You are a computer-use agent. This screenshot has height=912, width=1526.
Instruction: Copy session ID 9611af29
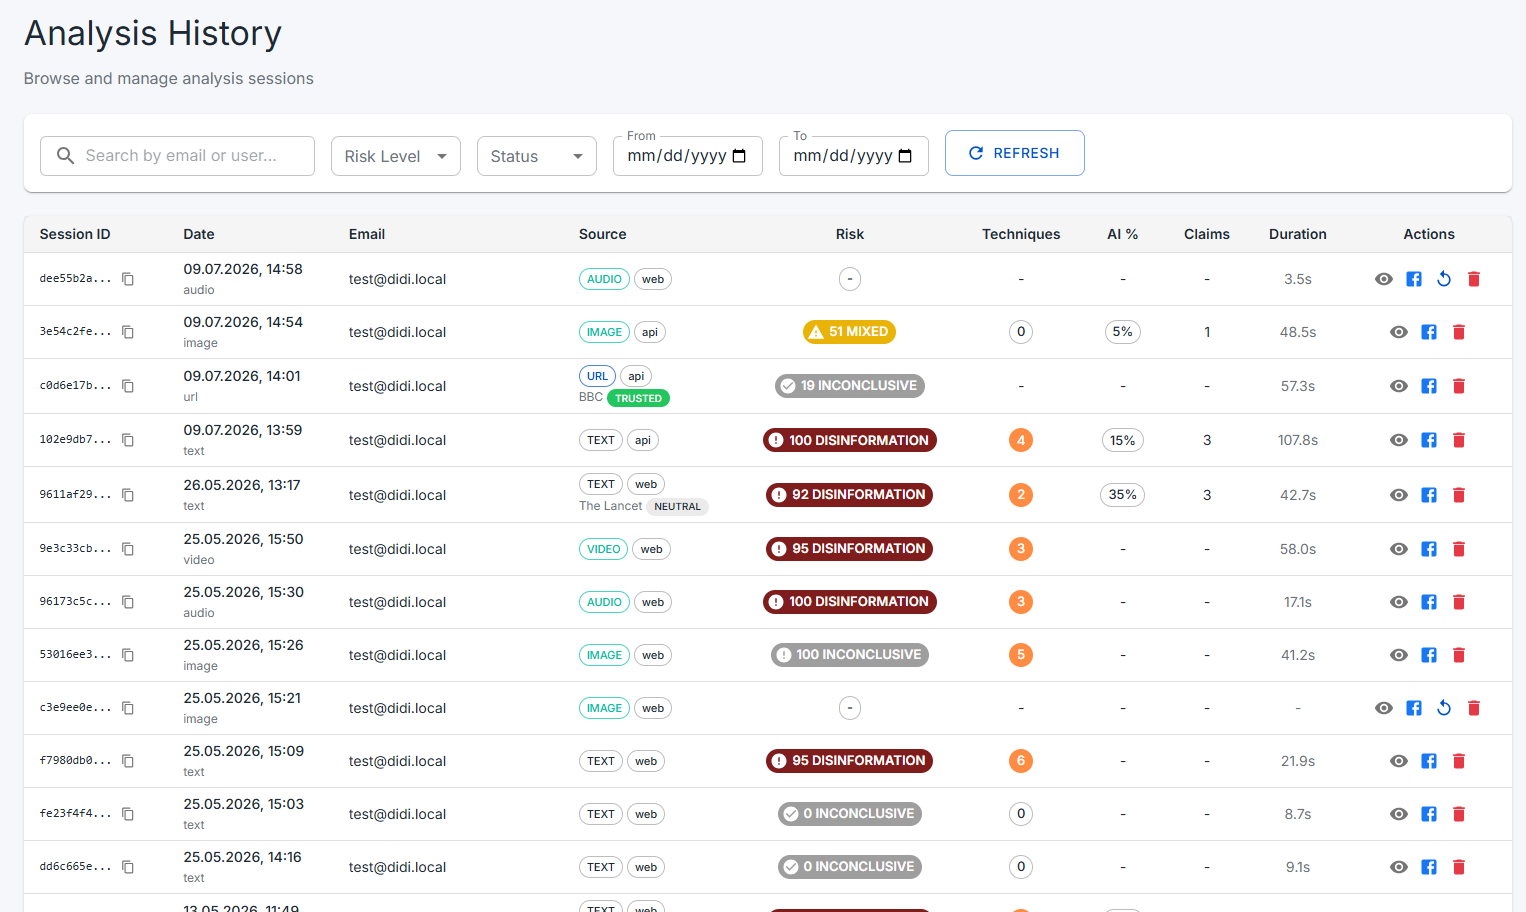tap(128, 495)
